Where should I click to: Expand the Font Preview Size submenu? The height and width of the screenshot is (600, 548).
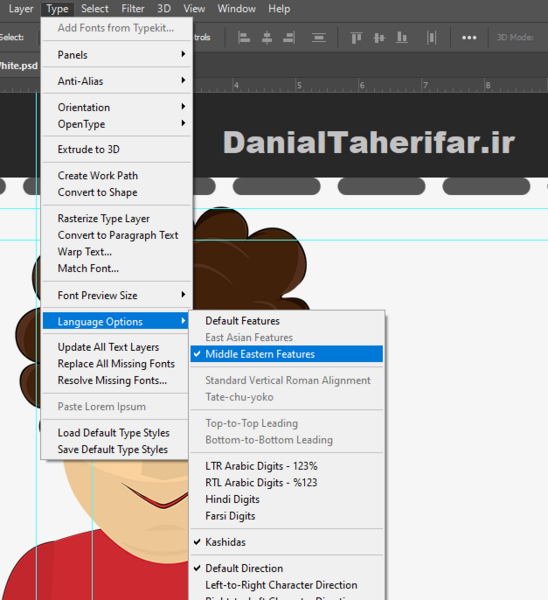click(x=116, y=295)
